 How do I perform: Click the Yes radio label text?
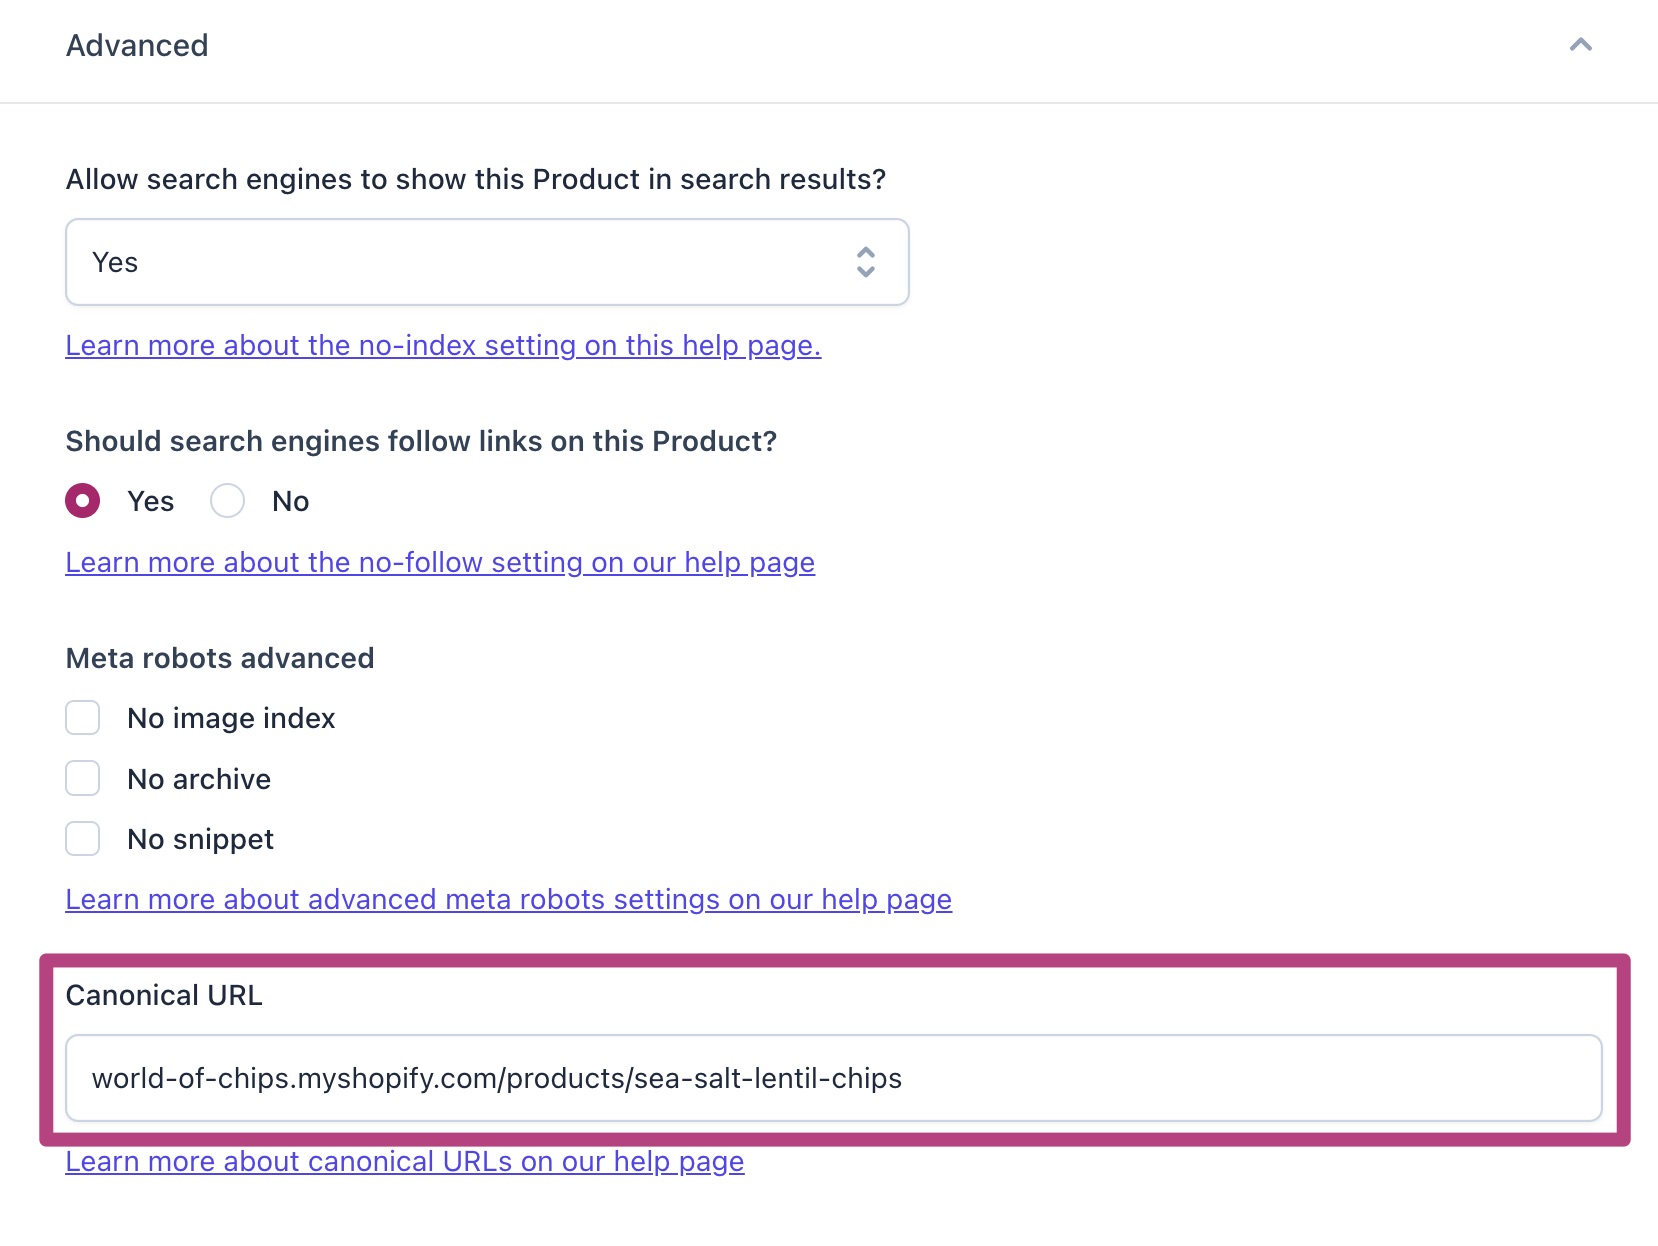pos(151,501)
